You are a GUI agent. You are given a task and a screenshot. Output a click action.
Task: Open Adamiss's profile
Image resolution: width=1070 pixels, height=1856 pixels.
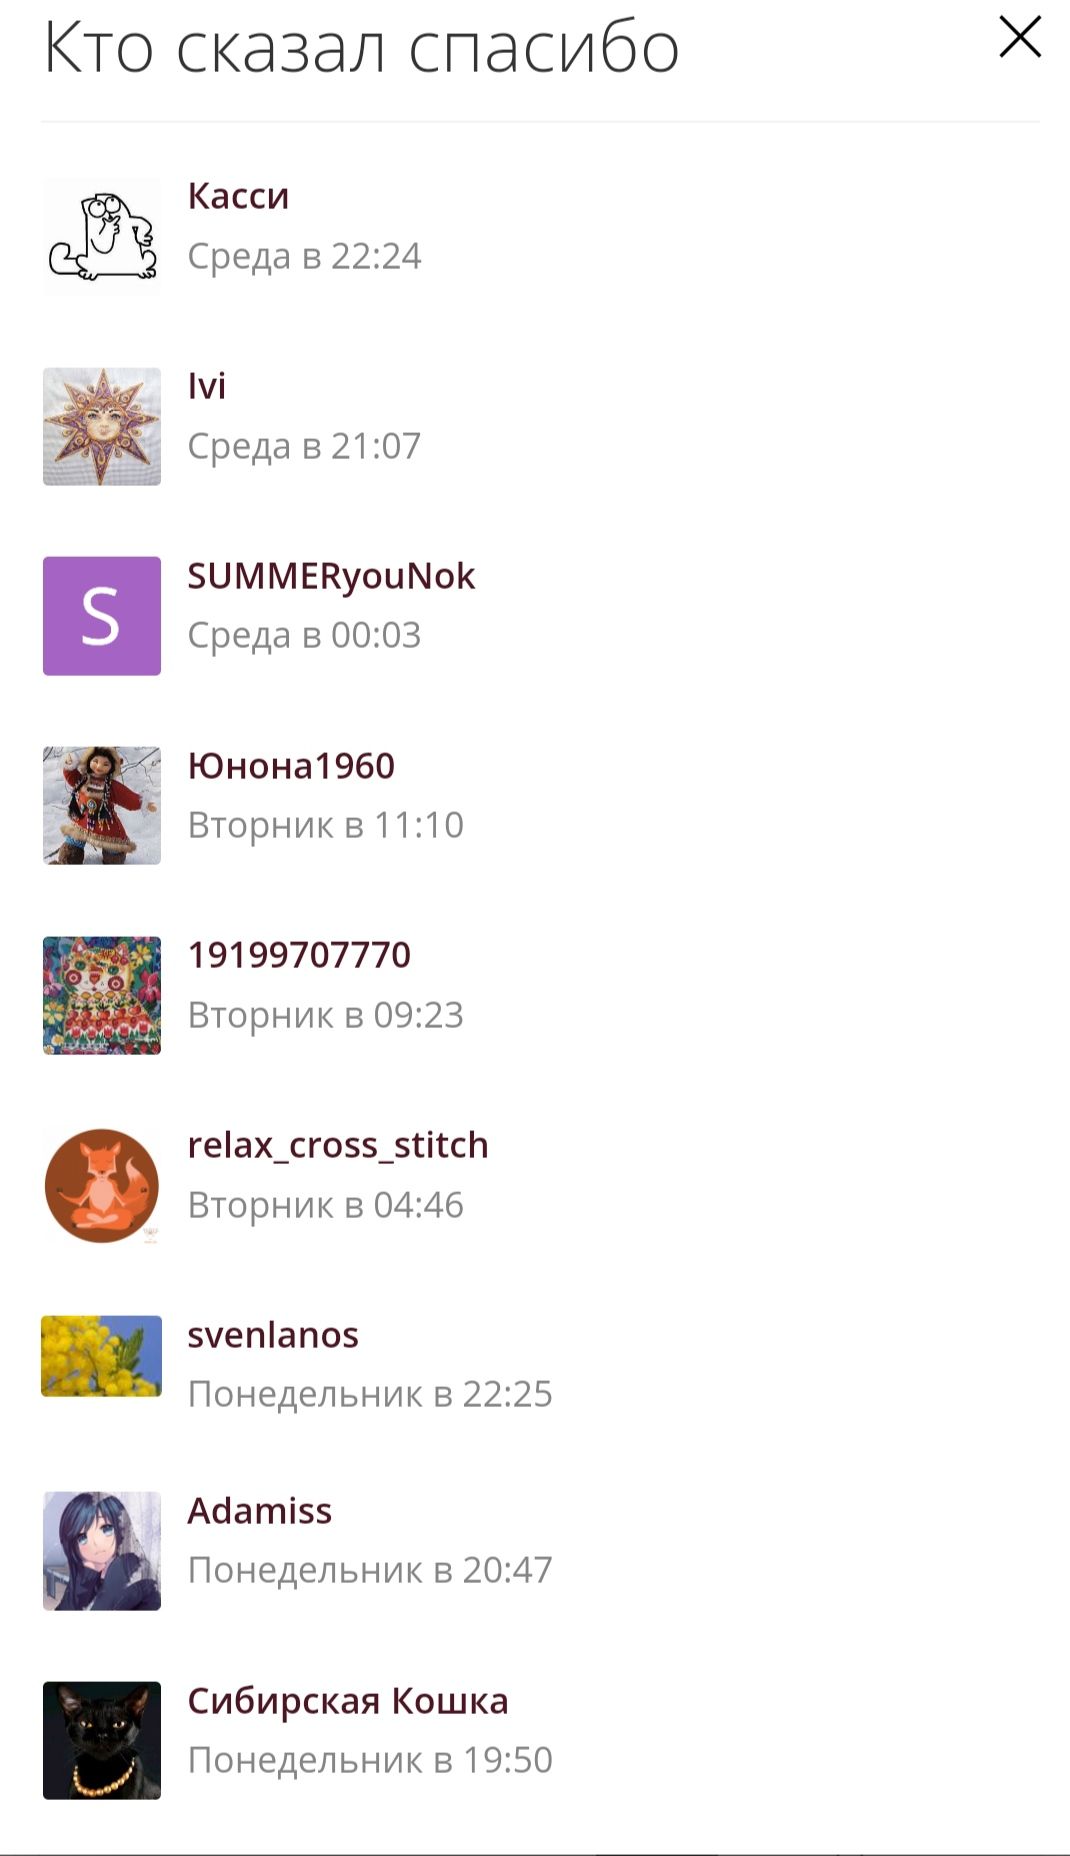(x=260, y=1511)
